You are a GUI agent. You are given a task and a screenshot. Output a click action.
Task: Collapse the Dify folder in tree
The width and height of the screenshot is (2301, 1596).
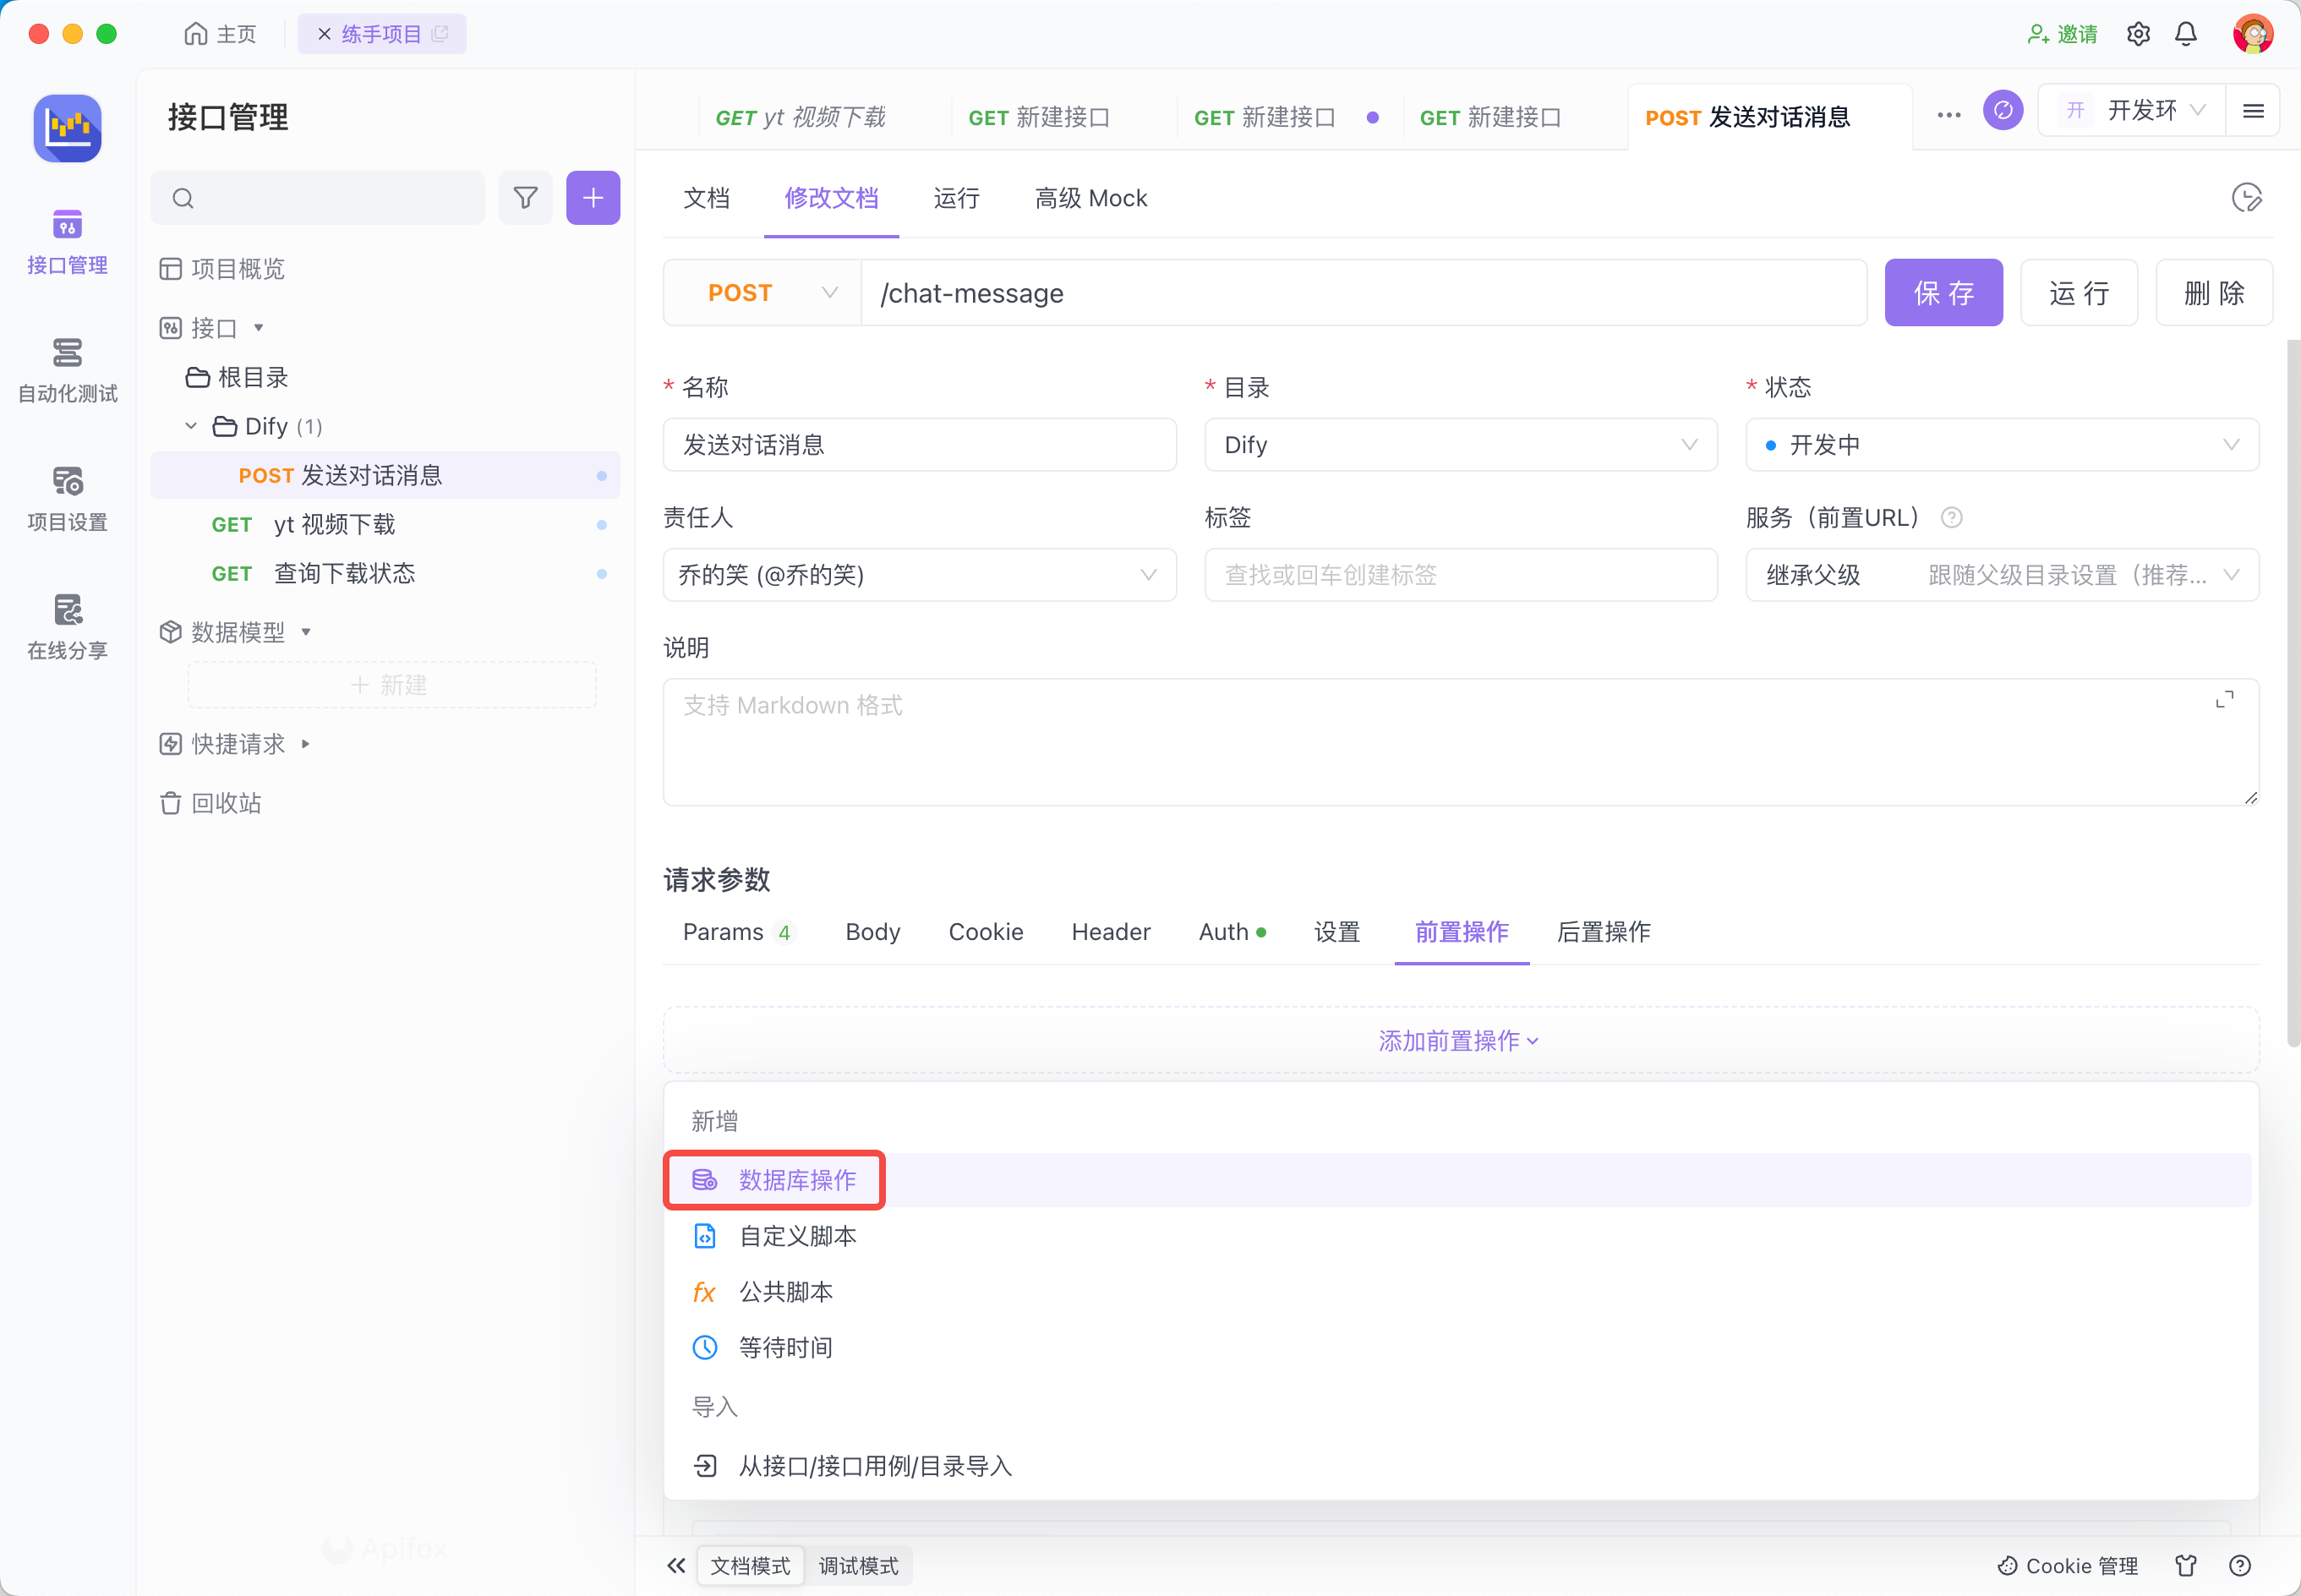coord(191,426)
